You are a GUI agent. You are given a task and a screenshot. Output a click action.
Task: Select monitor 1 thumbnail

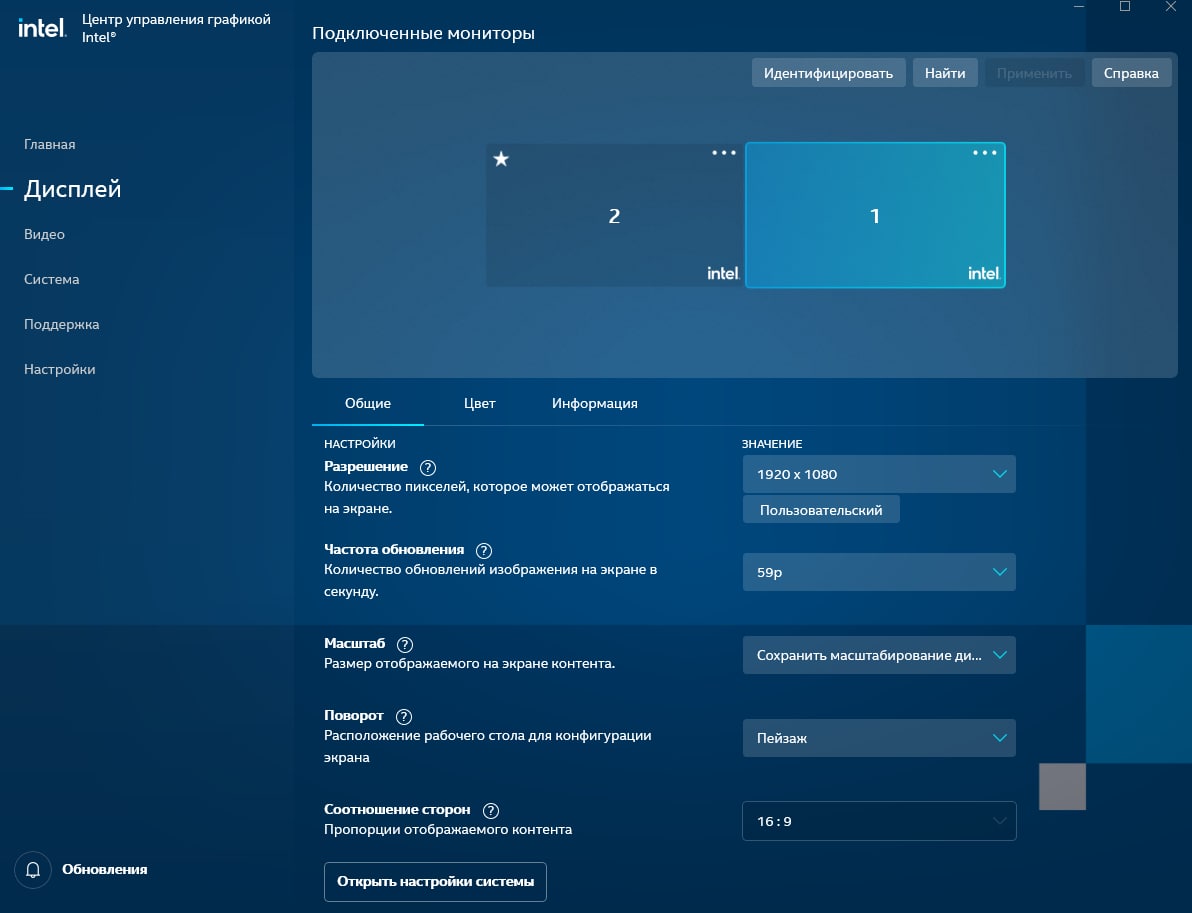[x=875, y=215]
